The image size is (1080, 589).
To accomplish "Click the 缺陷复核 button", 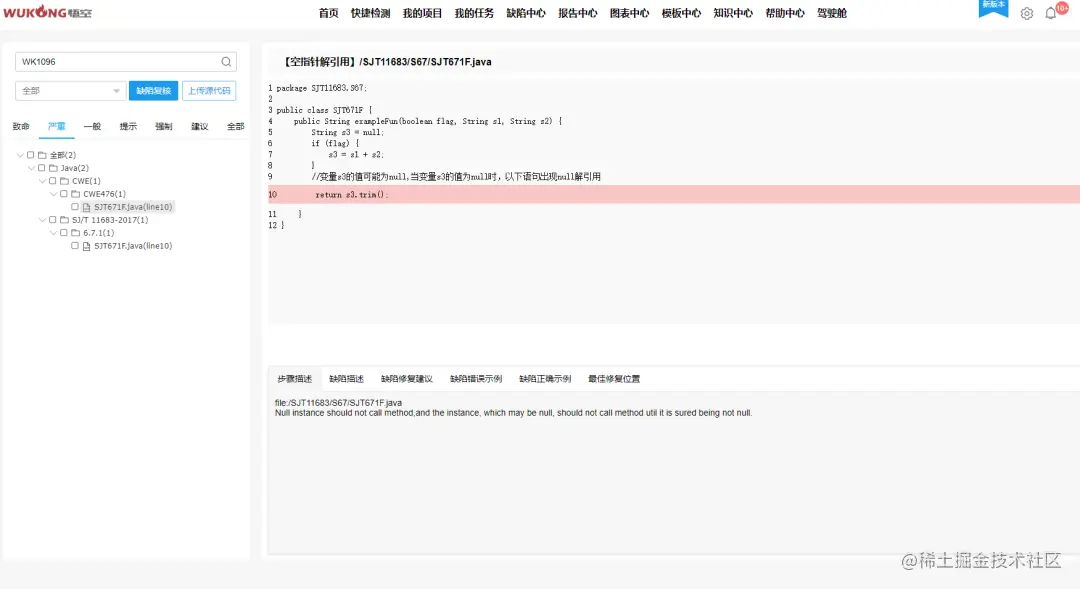I will [x=154, y=91].
